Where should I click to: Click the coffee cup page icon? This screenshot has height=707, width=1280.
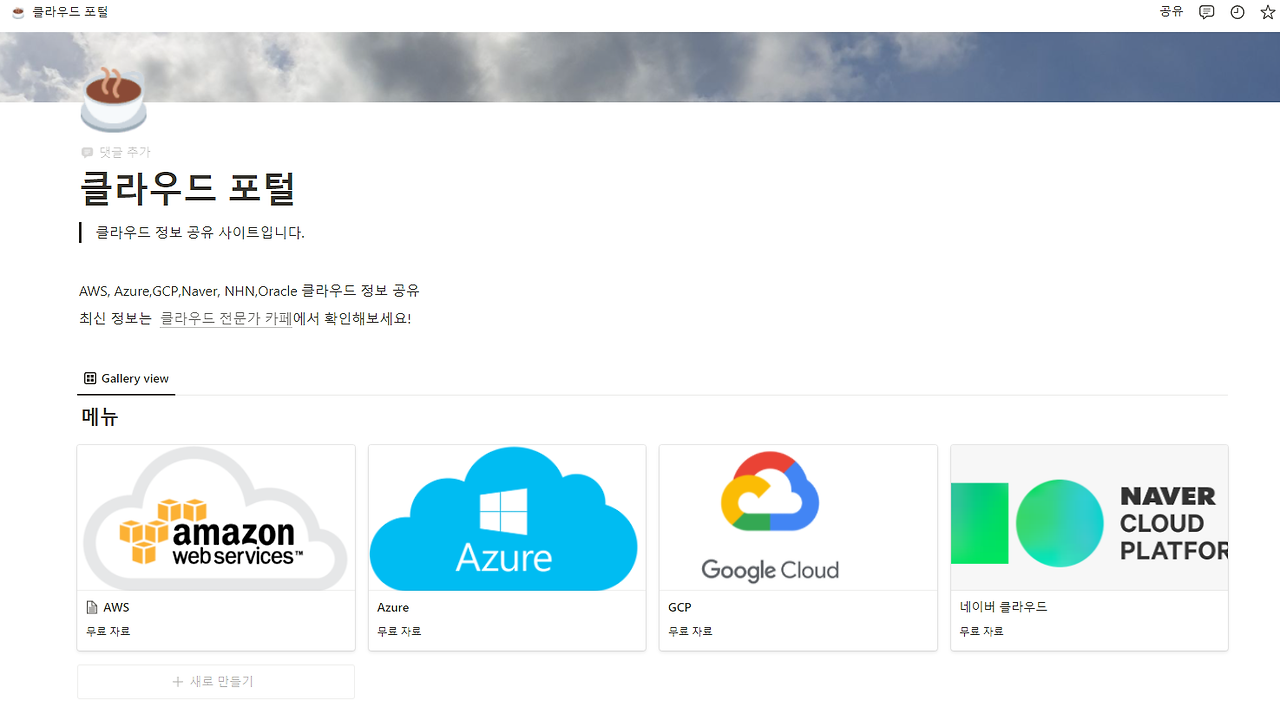point(114,100)
